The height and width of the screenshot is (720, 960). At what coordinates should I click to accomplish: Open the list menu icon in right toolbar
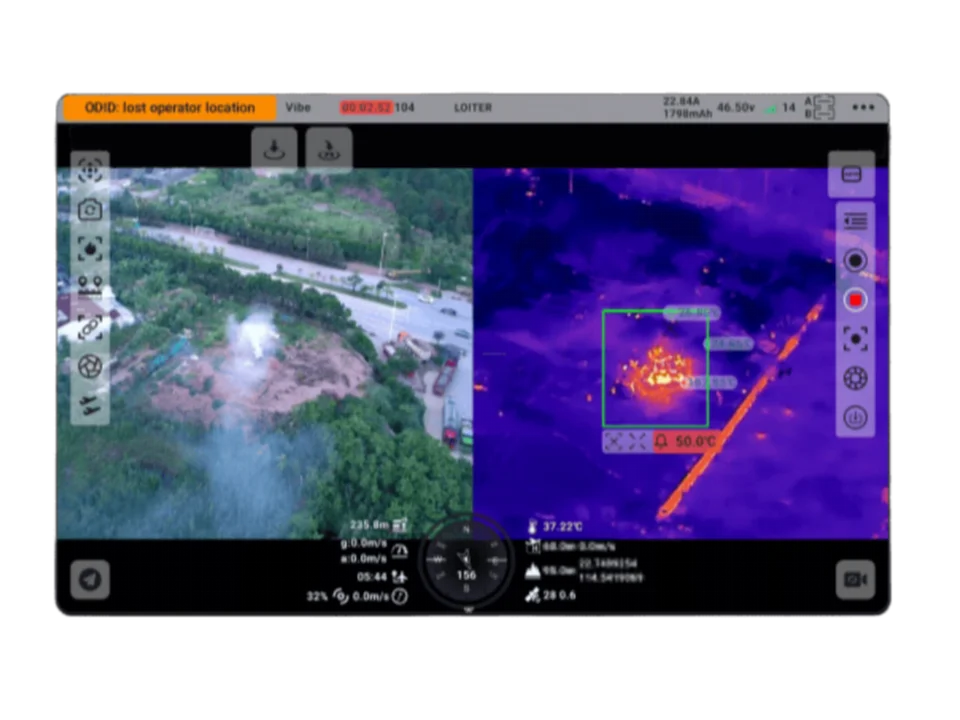855,220
